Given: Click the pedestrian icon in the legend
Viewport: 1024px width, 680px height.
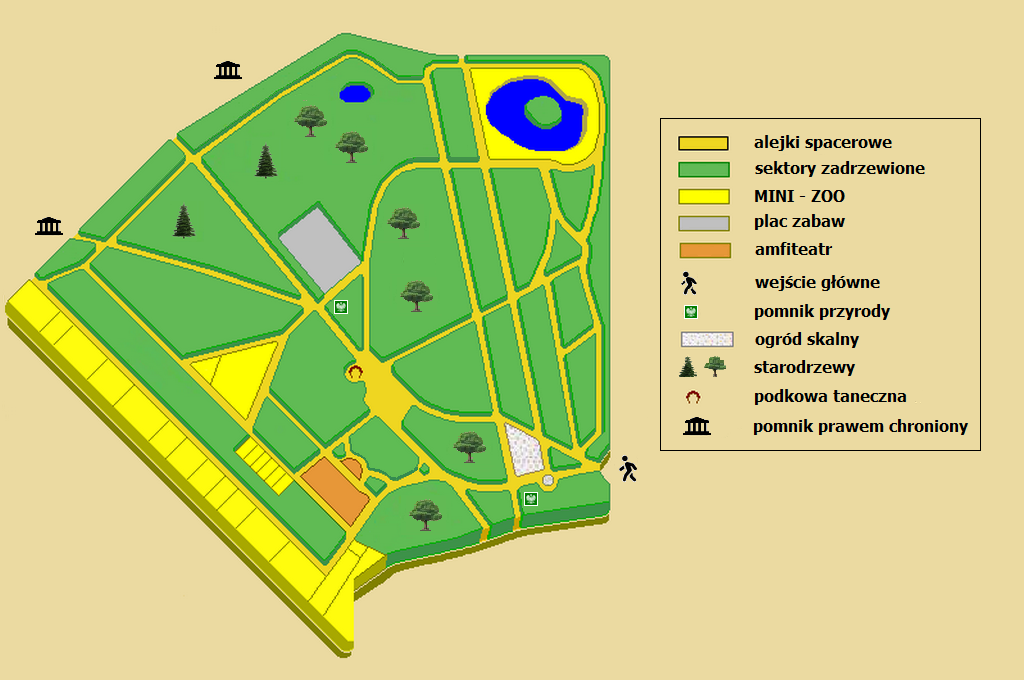Looking at the screenshot, I should point(689,283).
